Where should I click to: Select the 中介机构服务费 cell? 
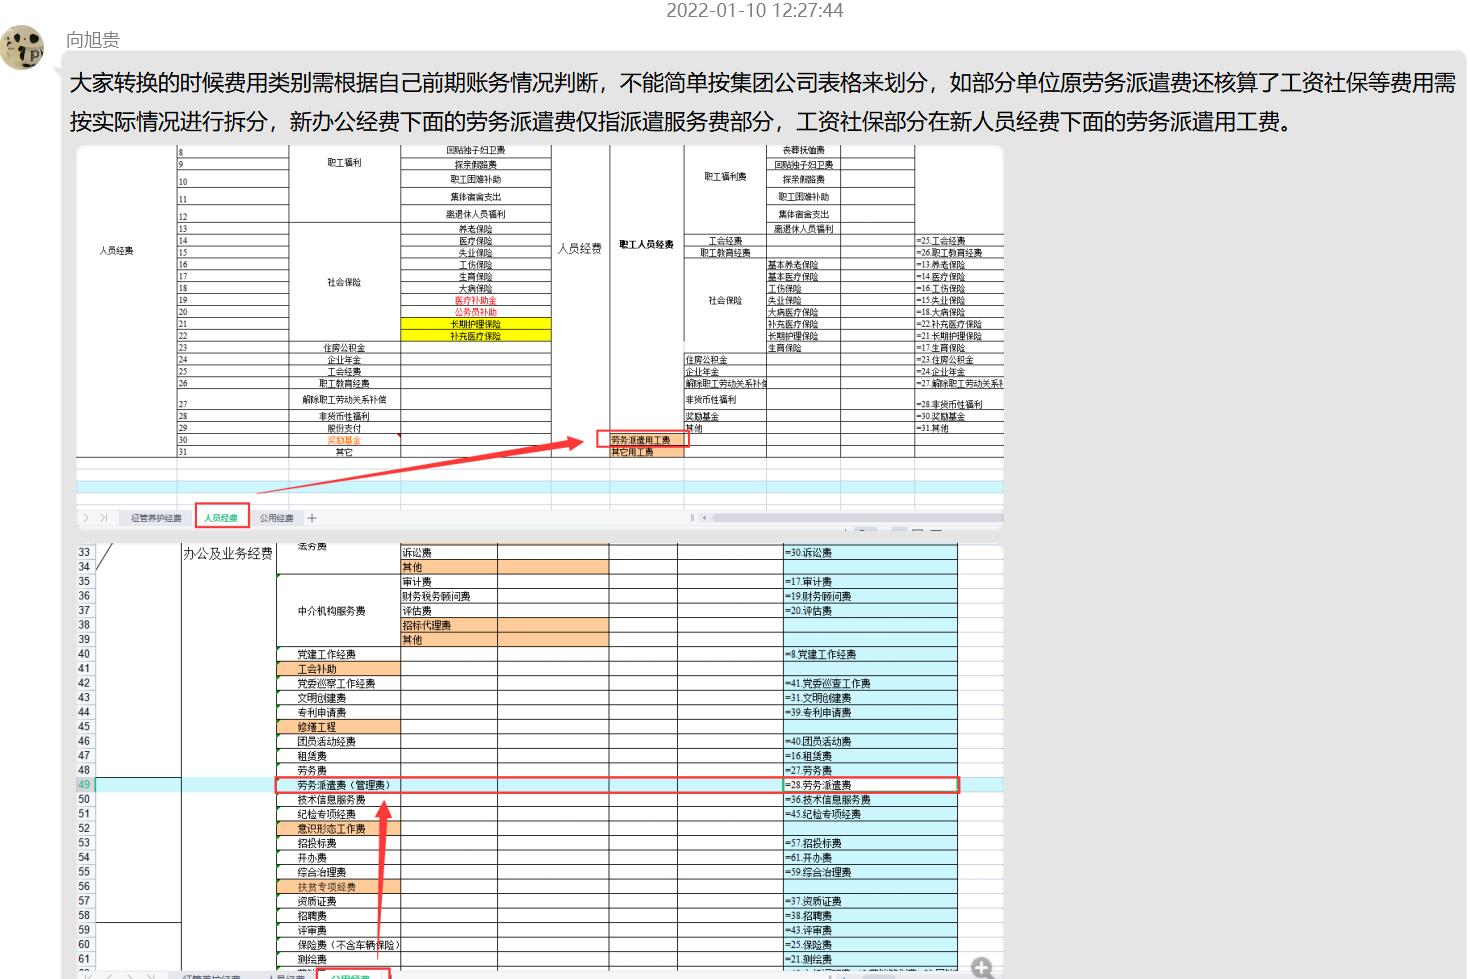(331, 611)
